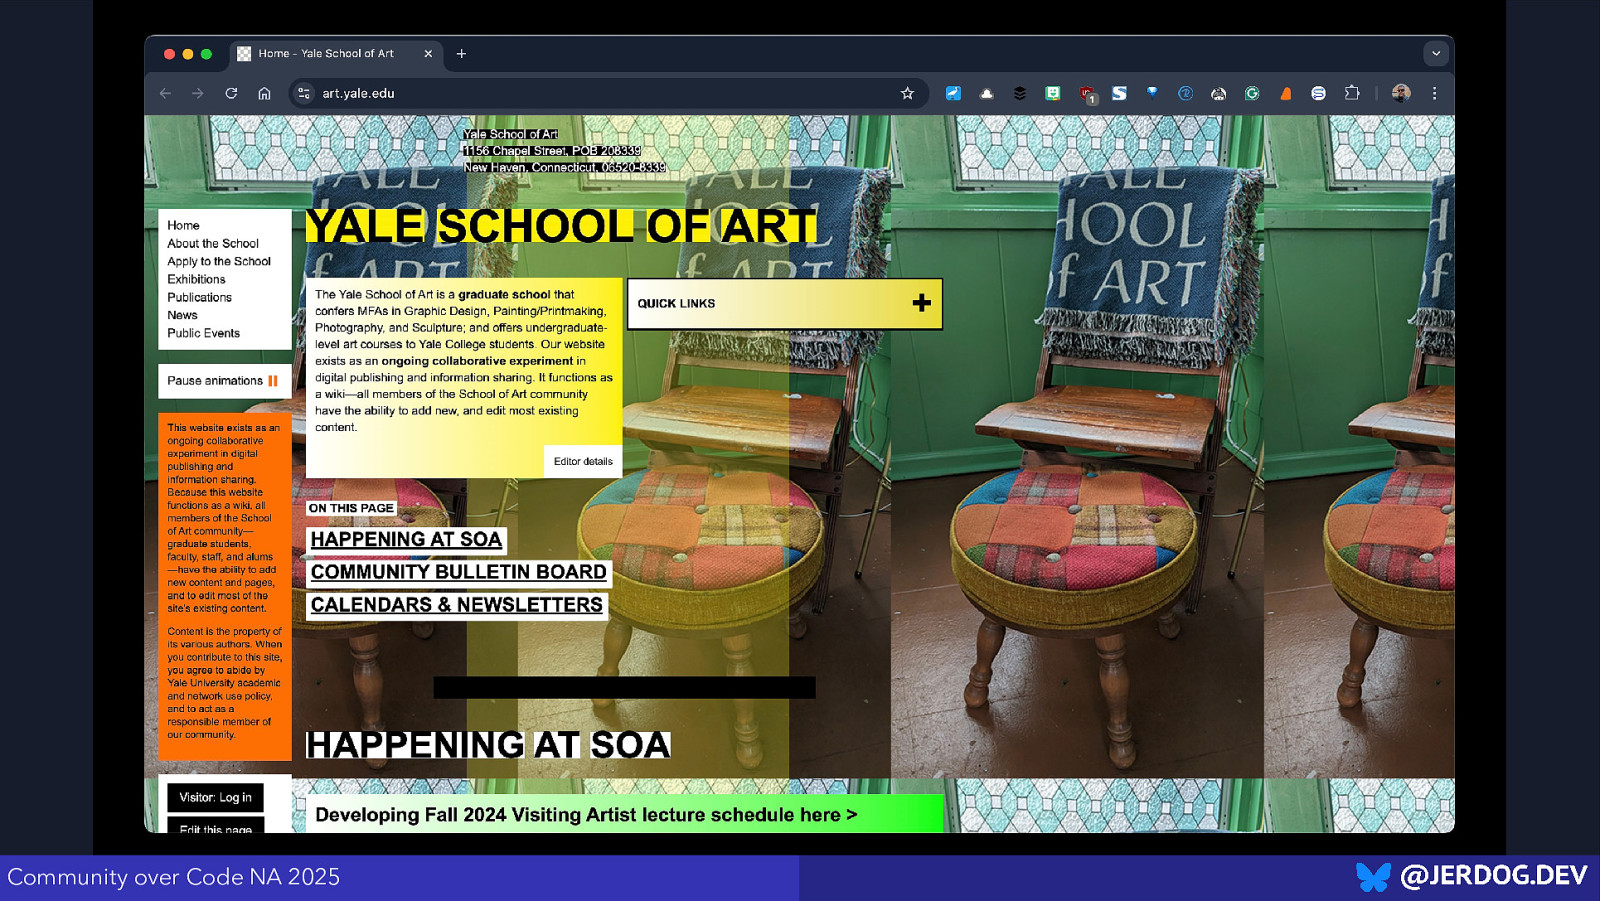Screen dimensions: 1600x901
Task: Open the stacked layers Buffer extension
Action: click(x=1019, y=93)
